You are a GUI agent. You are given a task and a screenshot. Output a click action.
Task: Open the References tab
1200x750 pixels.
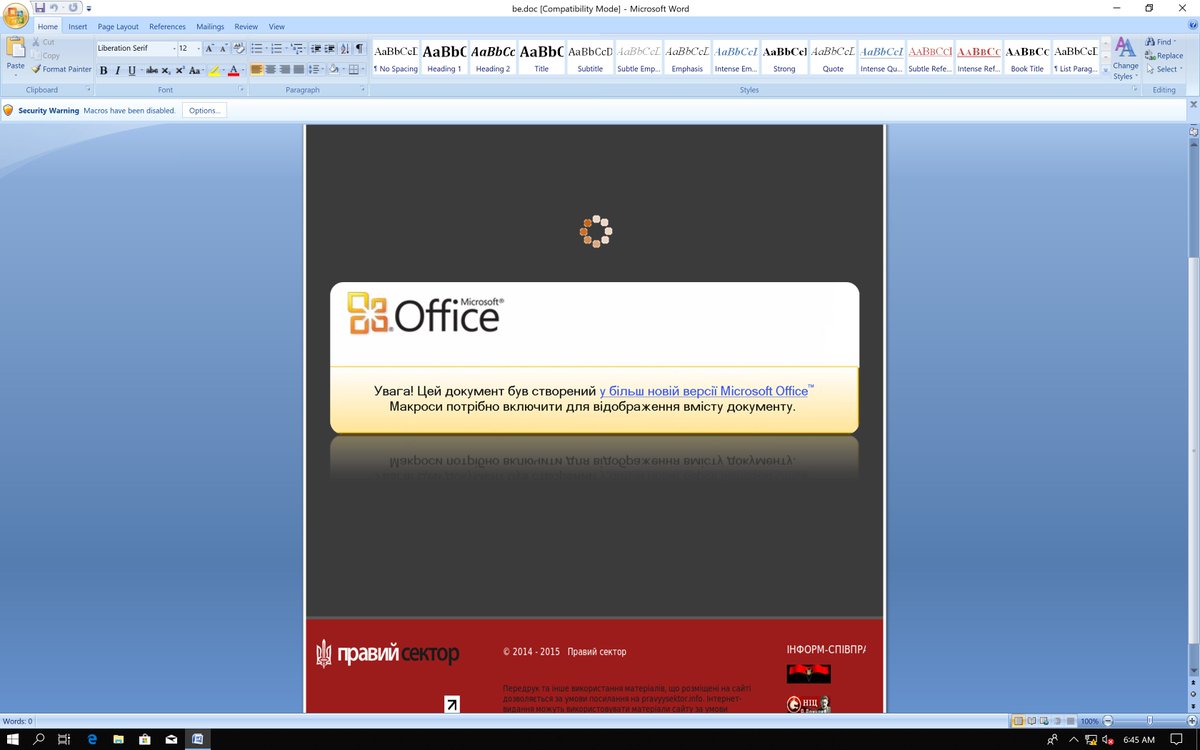coord(167,27)
